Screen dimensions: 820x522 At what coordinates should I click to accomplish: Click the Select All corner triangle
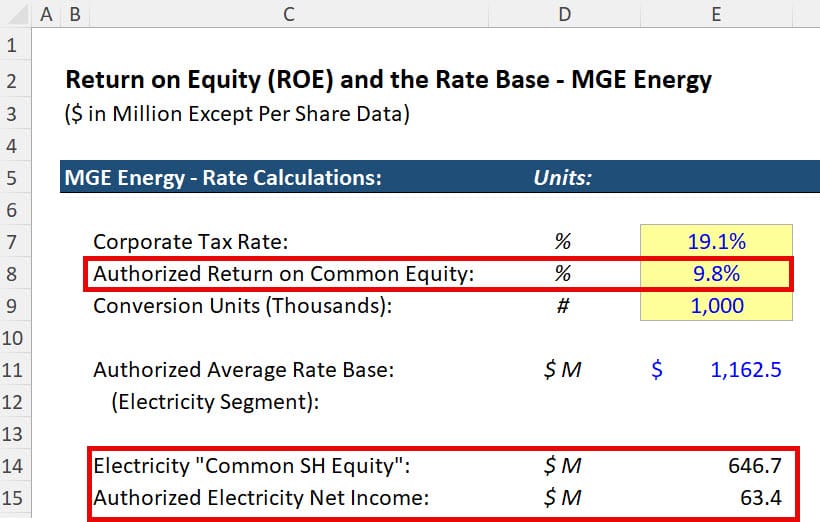[x=16, y=14]
